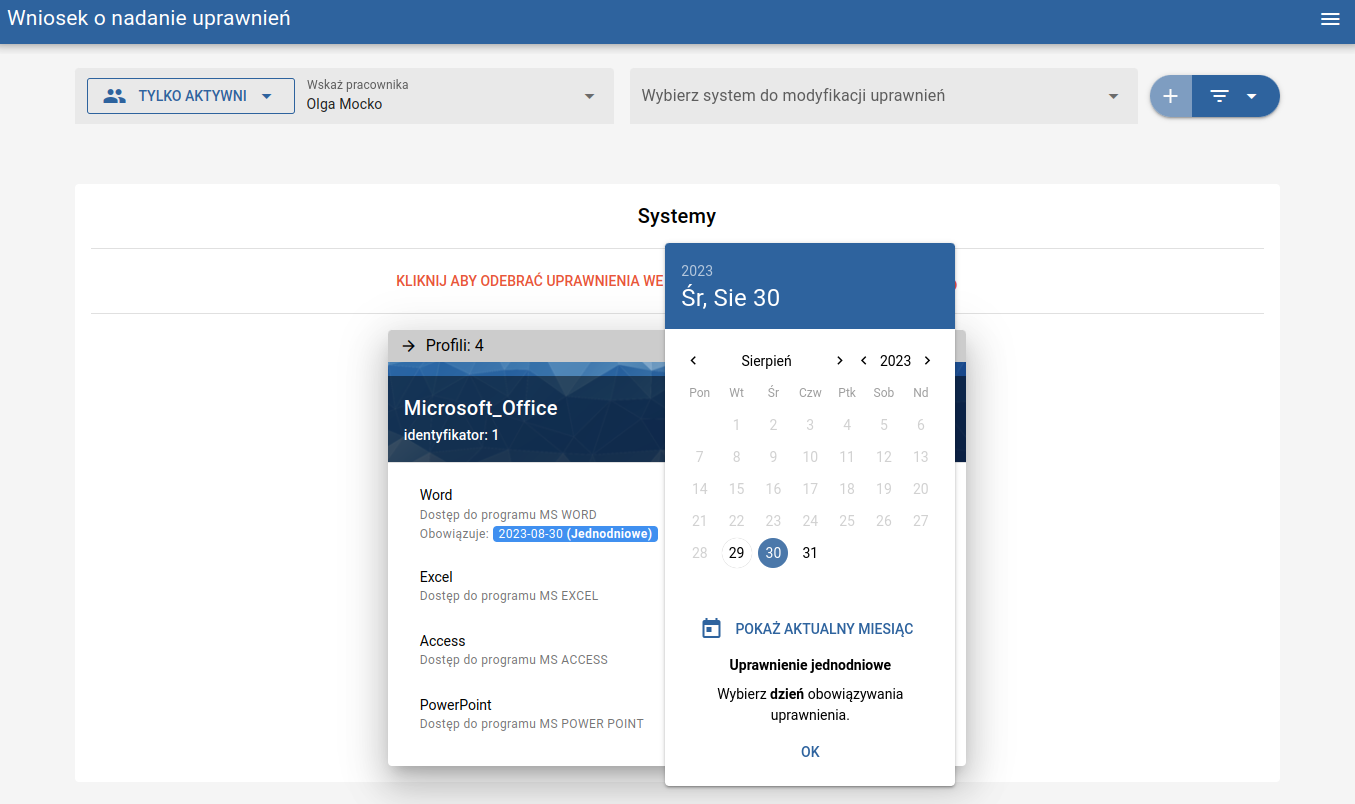Go to next year after 2023
1355x804 pixels.
point(927,361)
